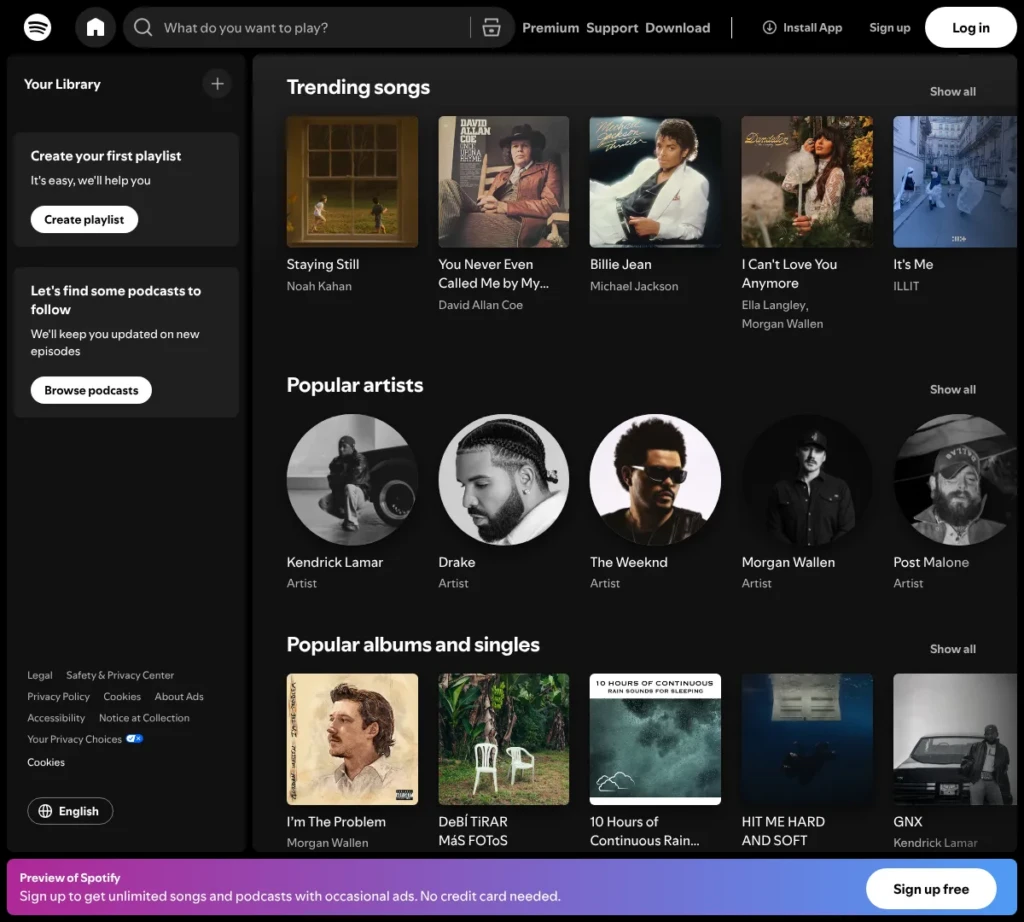Open the English language selector
This screenshot has height=922, width=1024.
click(x=70, y=811)
